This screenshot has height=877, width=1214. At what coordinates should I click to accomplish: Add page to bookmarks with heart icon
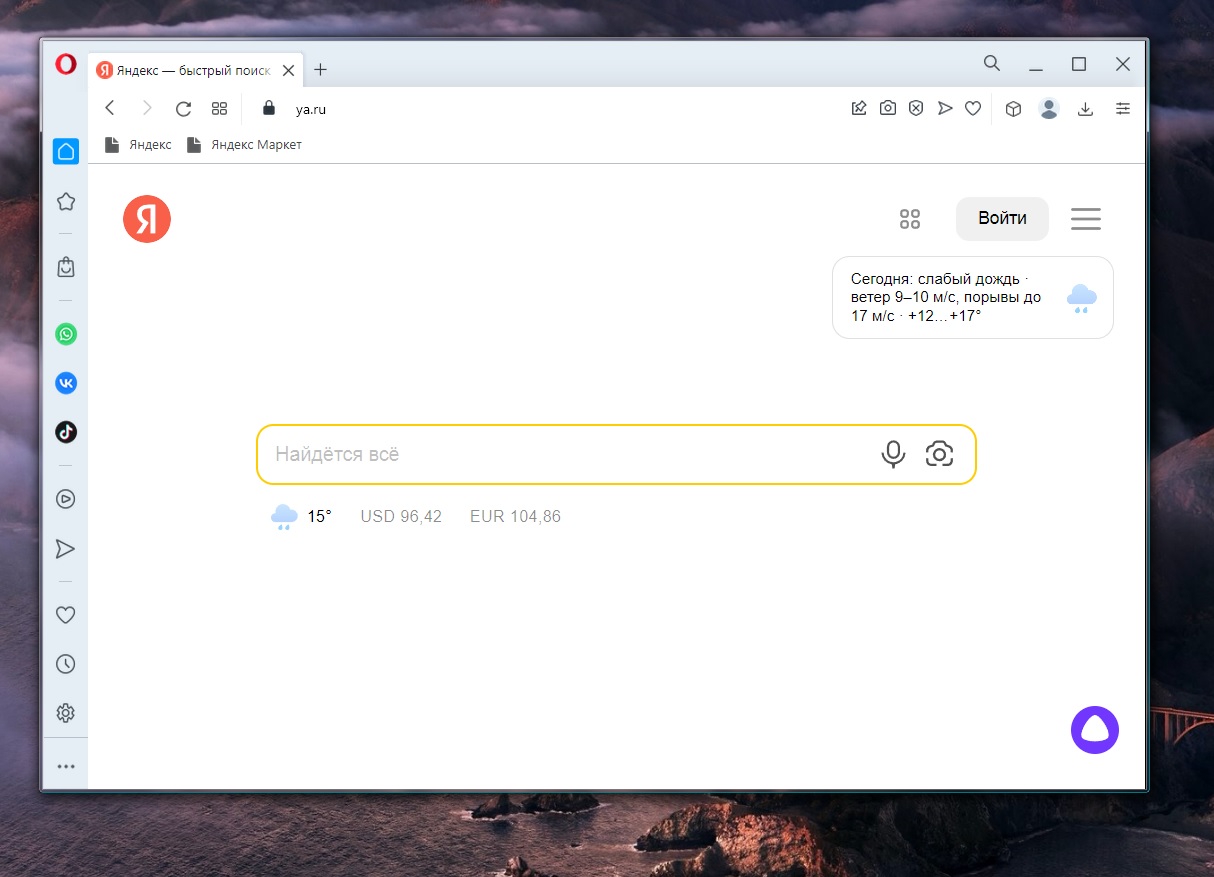pyautogui.click(x=973, y=108)
